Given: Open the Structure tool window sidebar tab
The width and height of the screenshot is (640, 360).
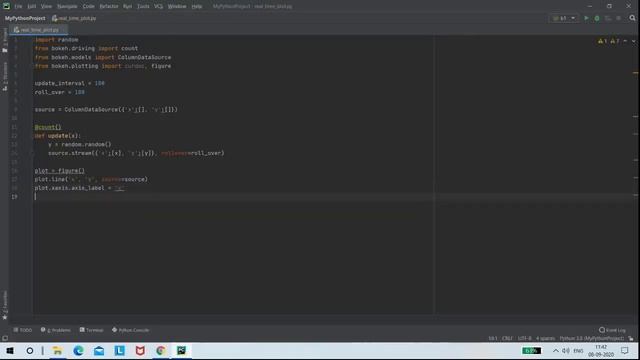Looking at the screenshot, I should (x=5, y=76).
